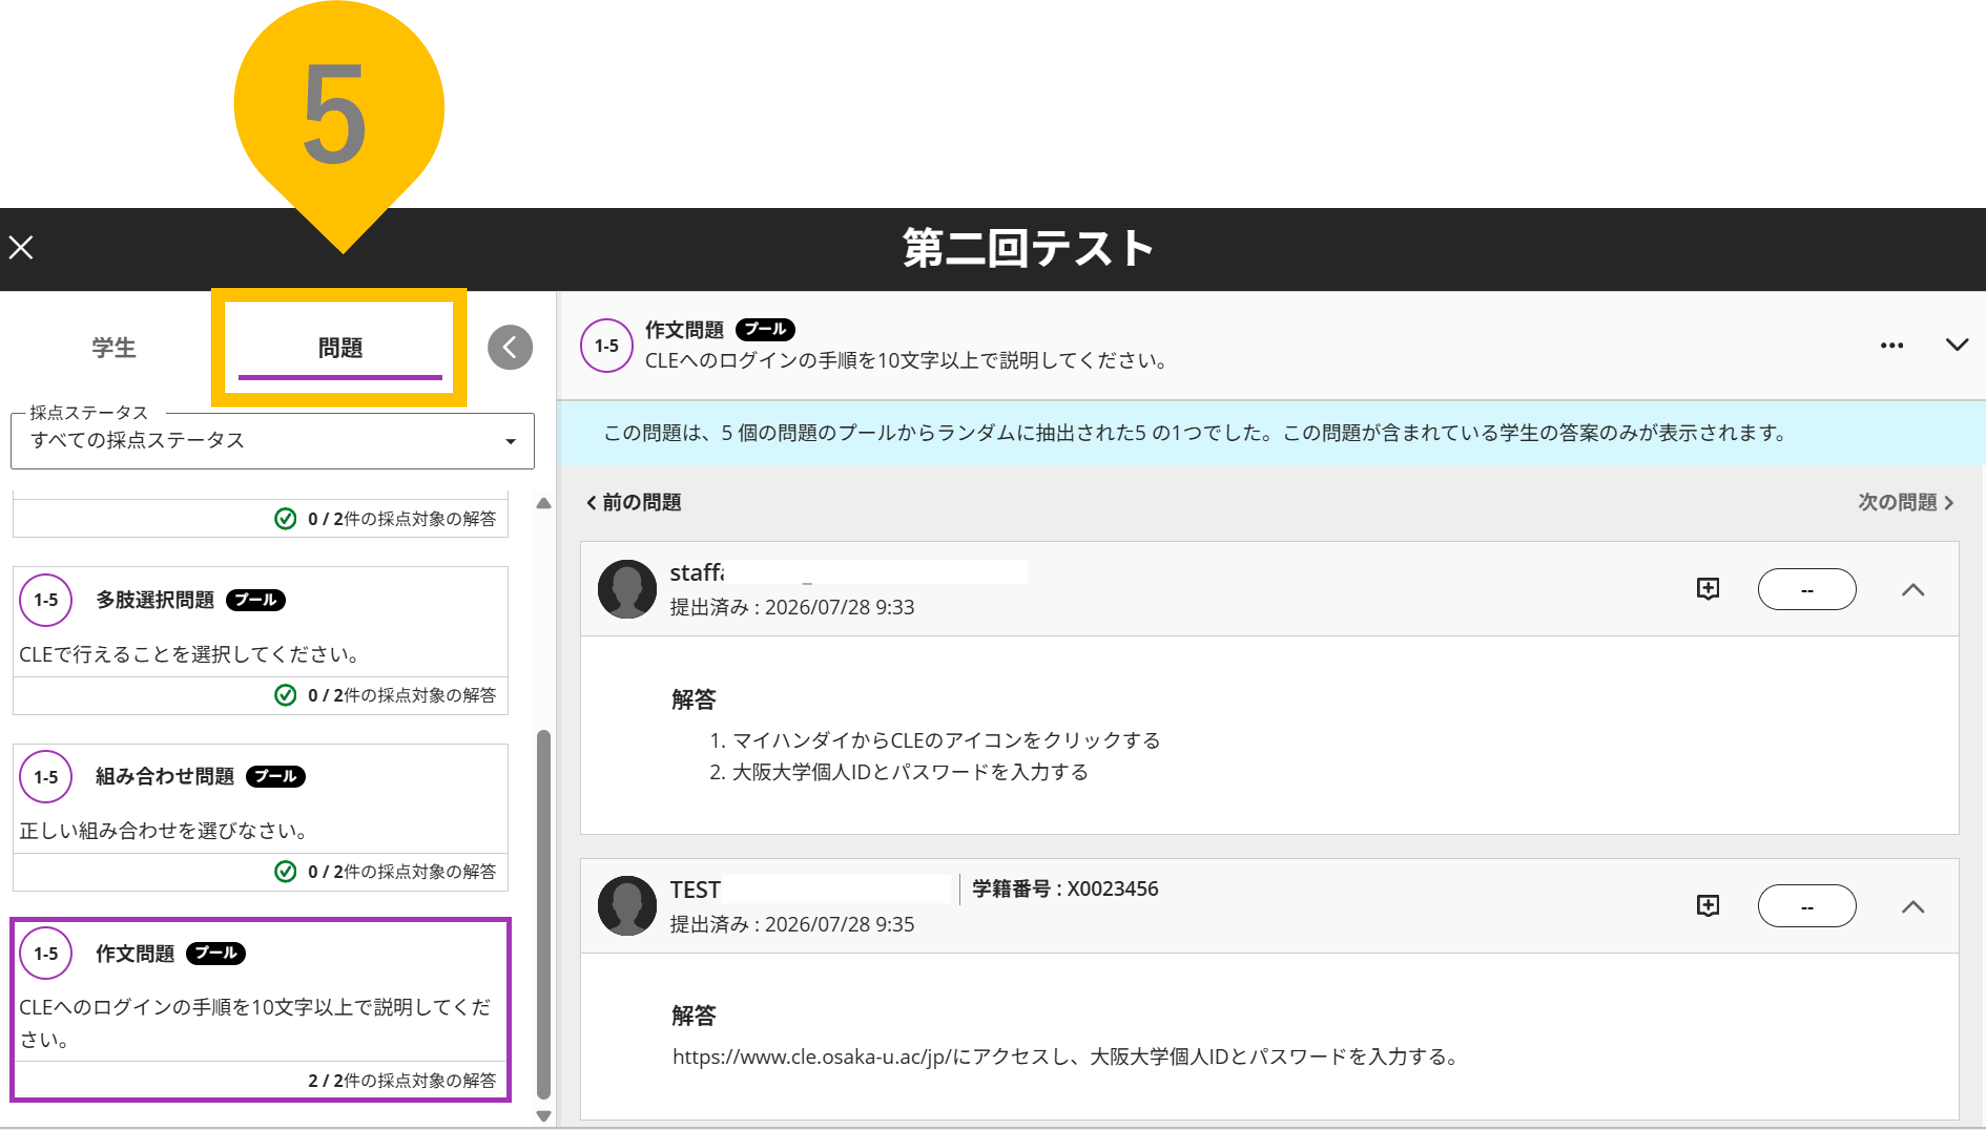Viewport: 1986px width, 1130px height.
Task: Select the 多肢選択問題 question card
Action: pyautogui.click(x=260, y=640)
